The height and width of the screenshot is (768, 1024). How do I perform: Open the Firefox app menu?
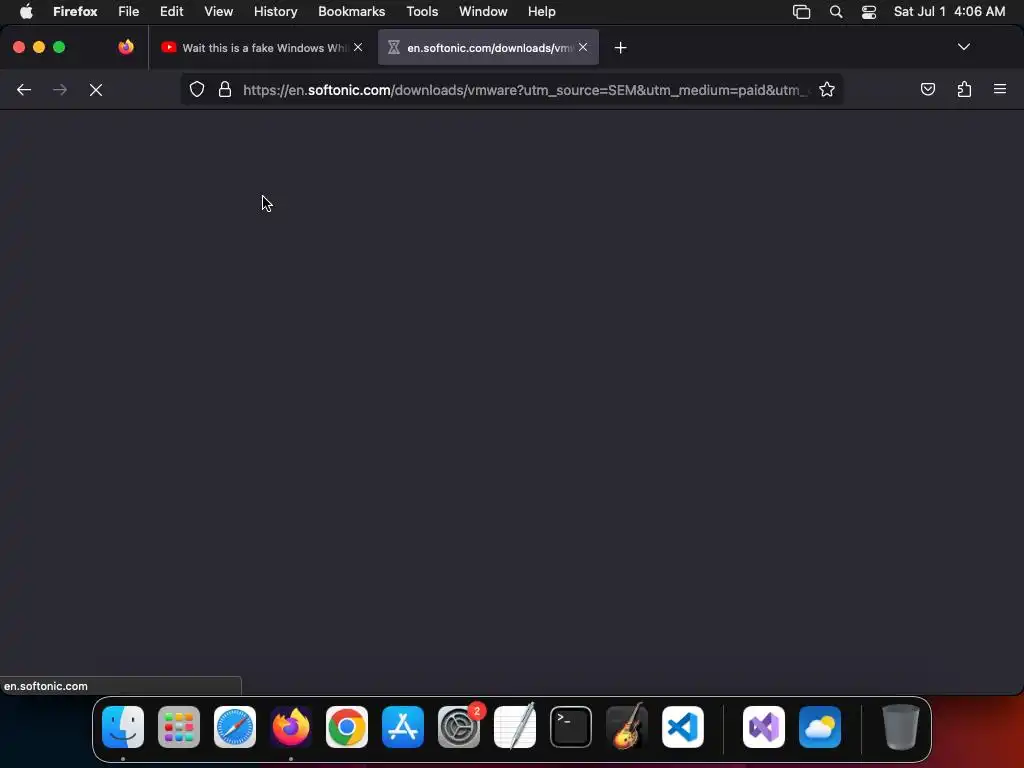pos(75,11)
